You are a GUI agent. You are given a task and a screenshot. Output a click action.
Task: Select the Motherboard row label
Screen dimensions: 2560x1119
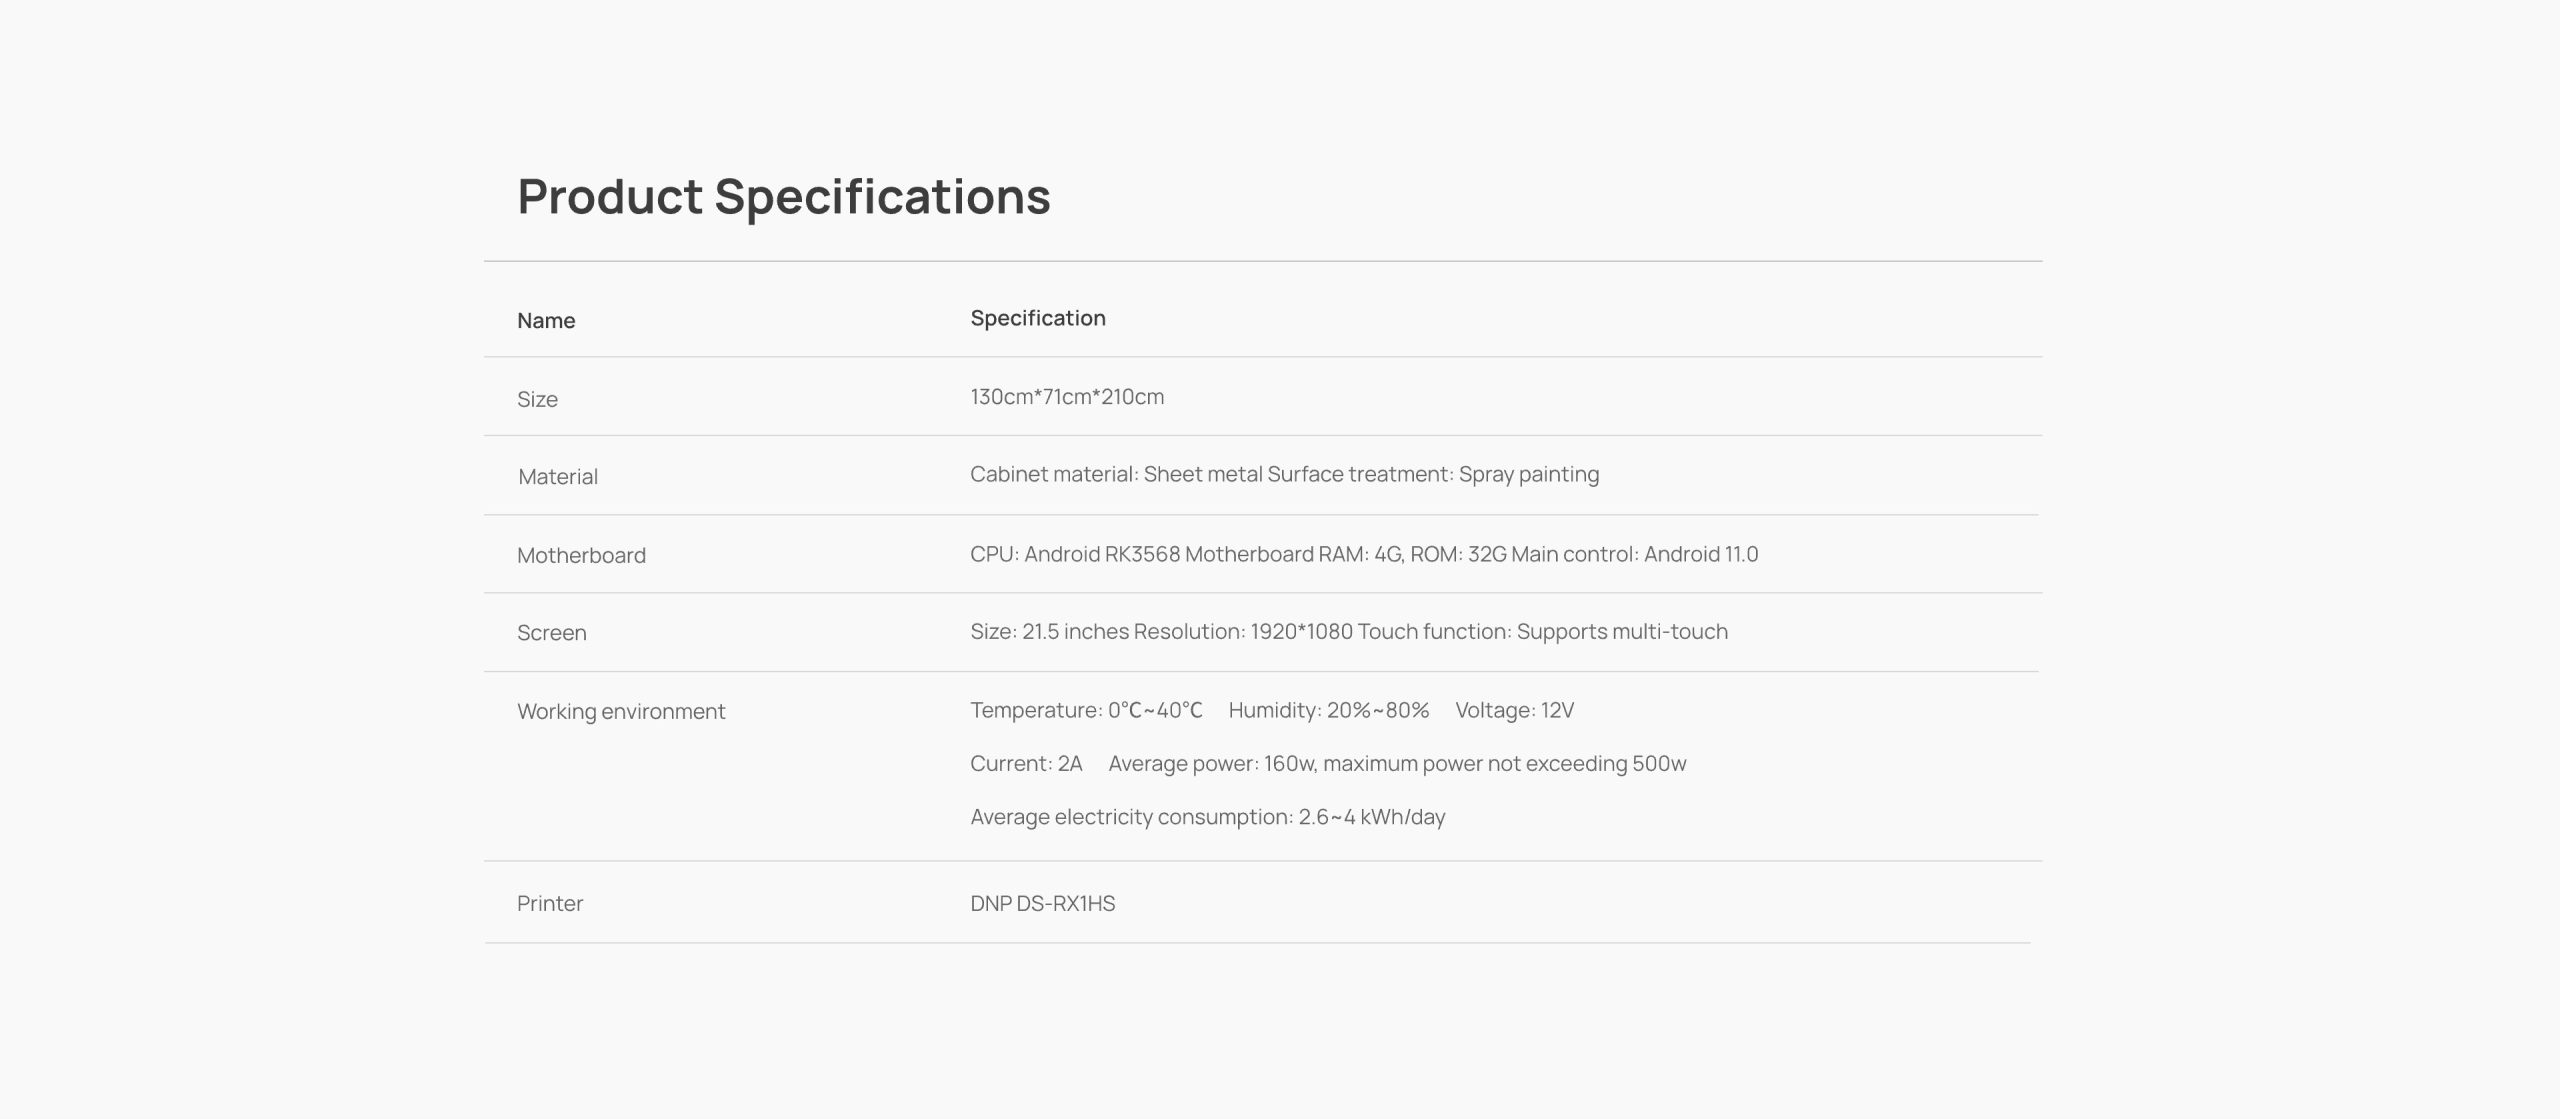coord(581,555)
